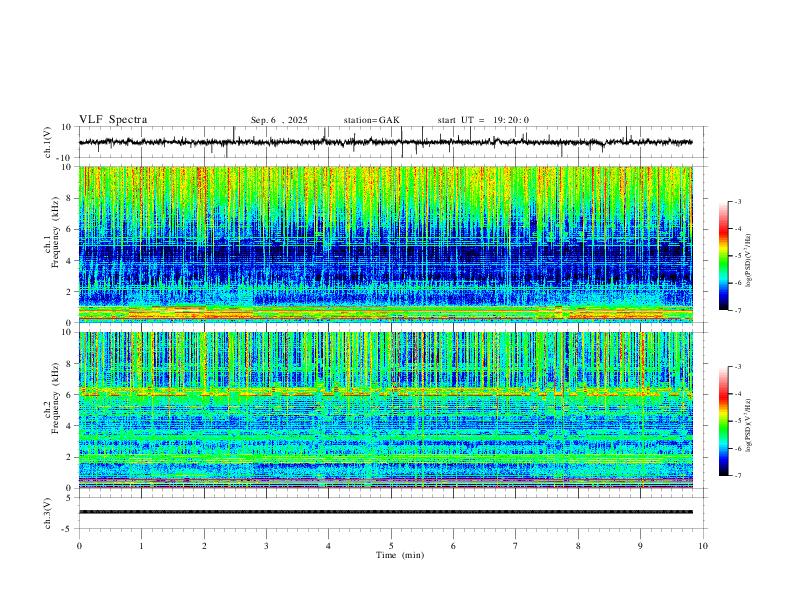The height and width of the screenshot is (612, 792).
Task: Click the ch.2 Frequency (kHz) axis label
Action: click(x=52, y=397)
